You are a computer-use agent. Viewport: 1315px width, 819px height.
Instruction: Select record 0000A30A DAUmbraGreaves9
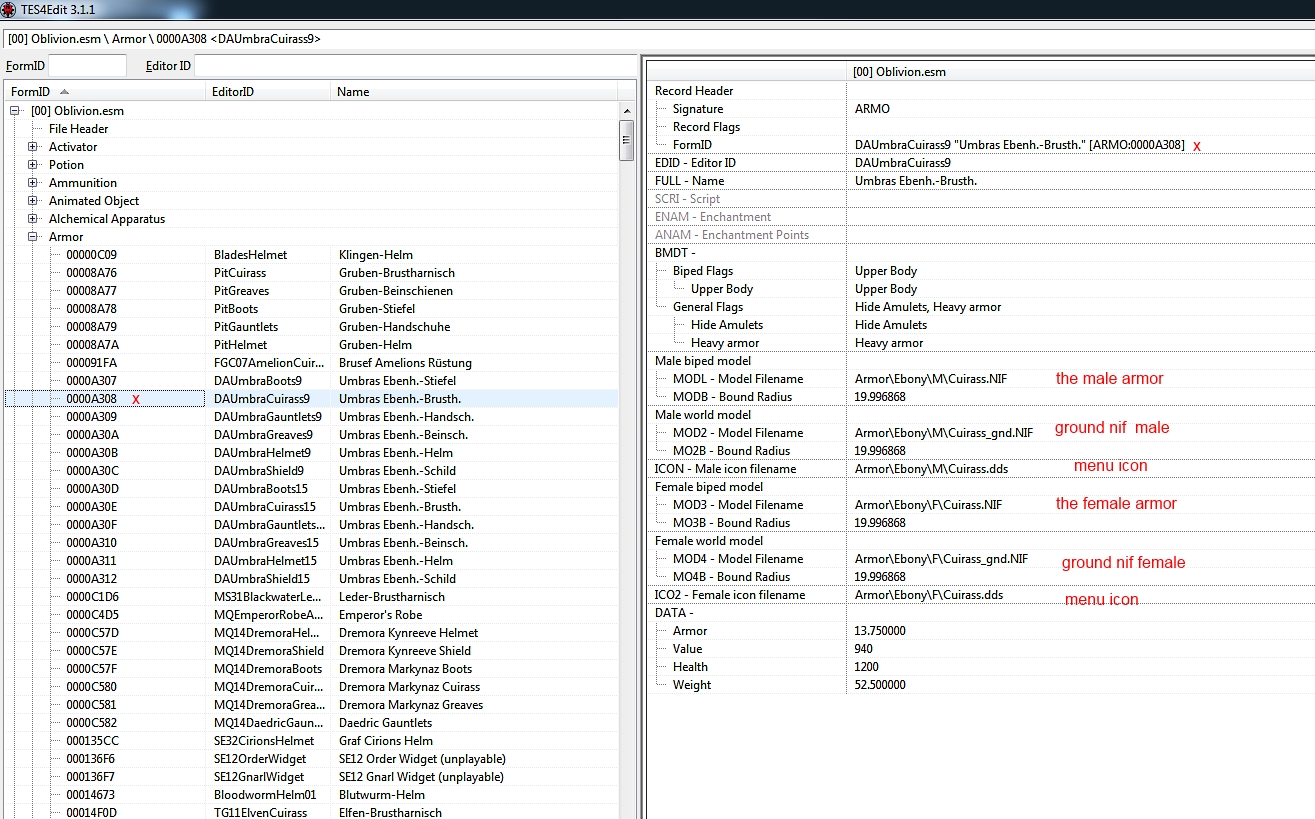point(311,435)
